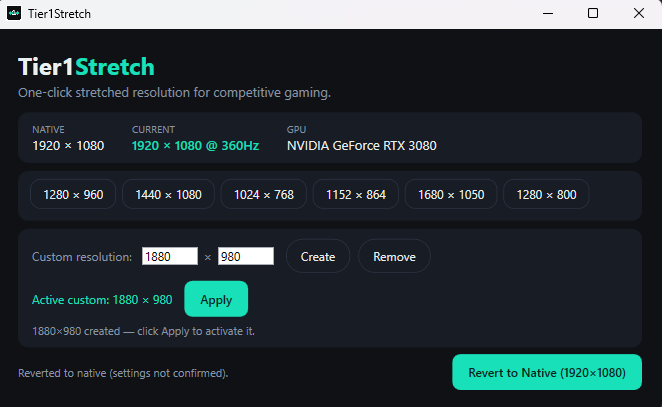Image resolution: width=662 pixels, height=407 pixels.
Task: Click the Remove custom resolution button
Action: pos(394,256)
